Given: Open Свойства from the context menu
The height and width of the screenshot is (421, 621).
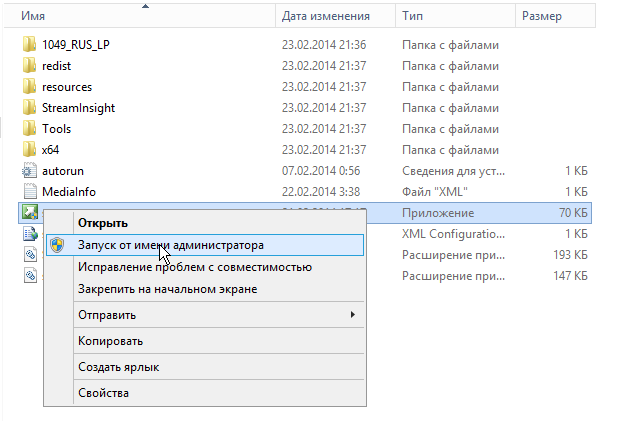Looking at the screenshot, I should (103, 393).
